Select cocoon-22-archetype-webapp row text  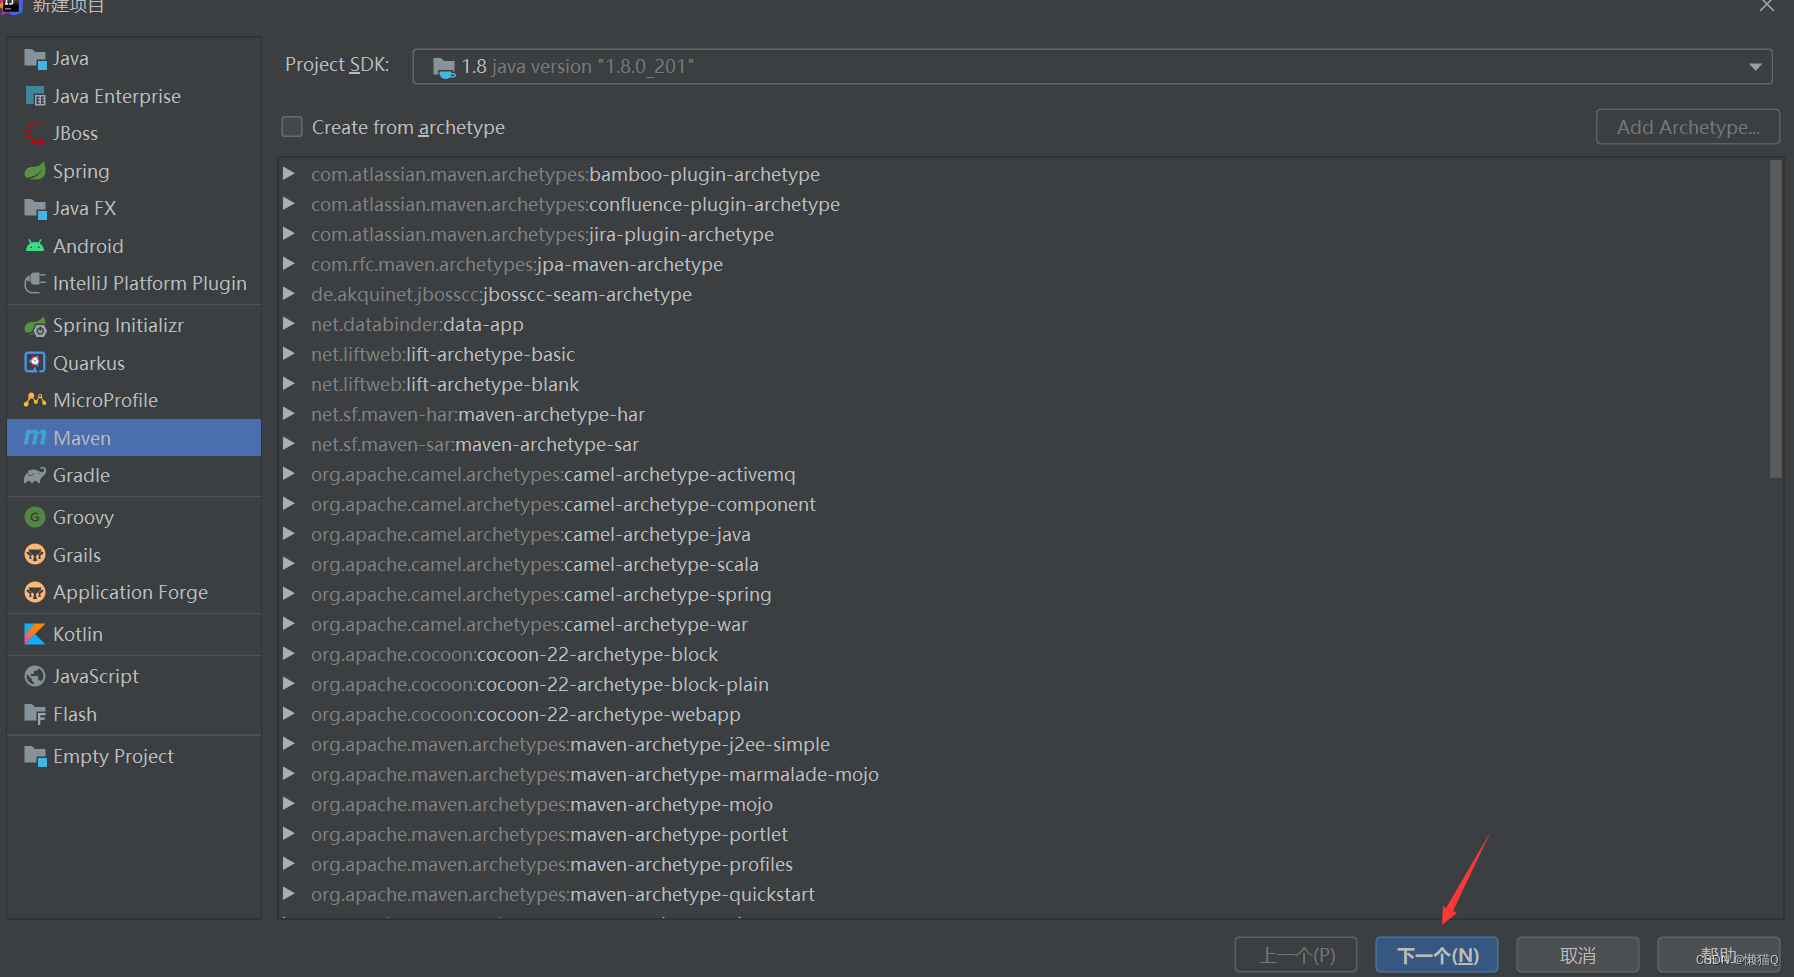click(526, 714)
